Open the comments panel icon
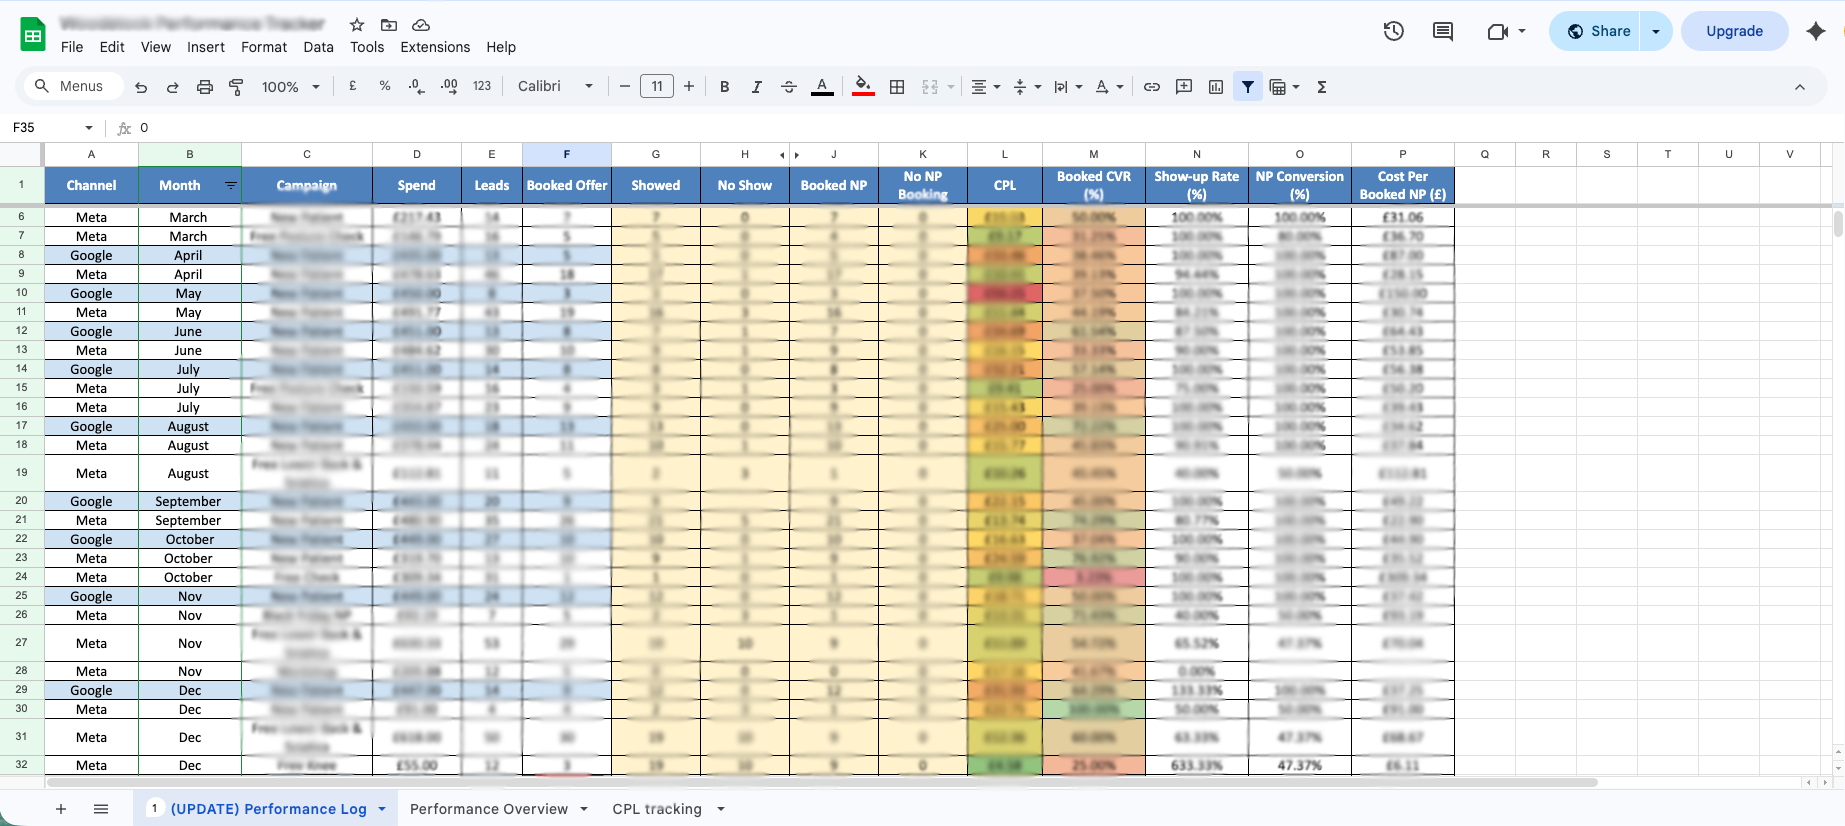This screenshot has height=826, width=1845. click(x=1443, y=31)
